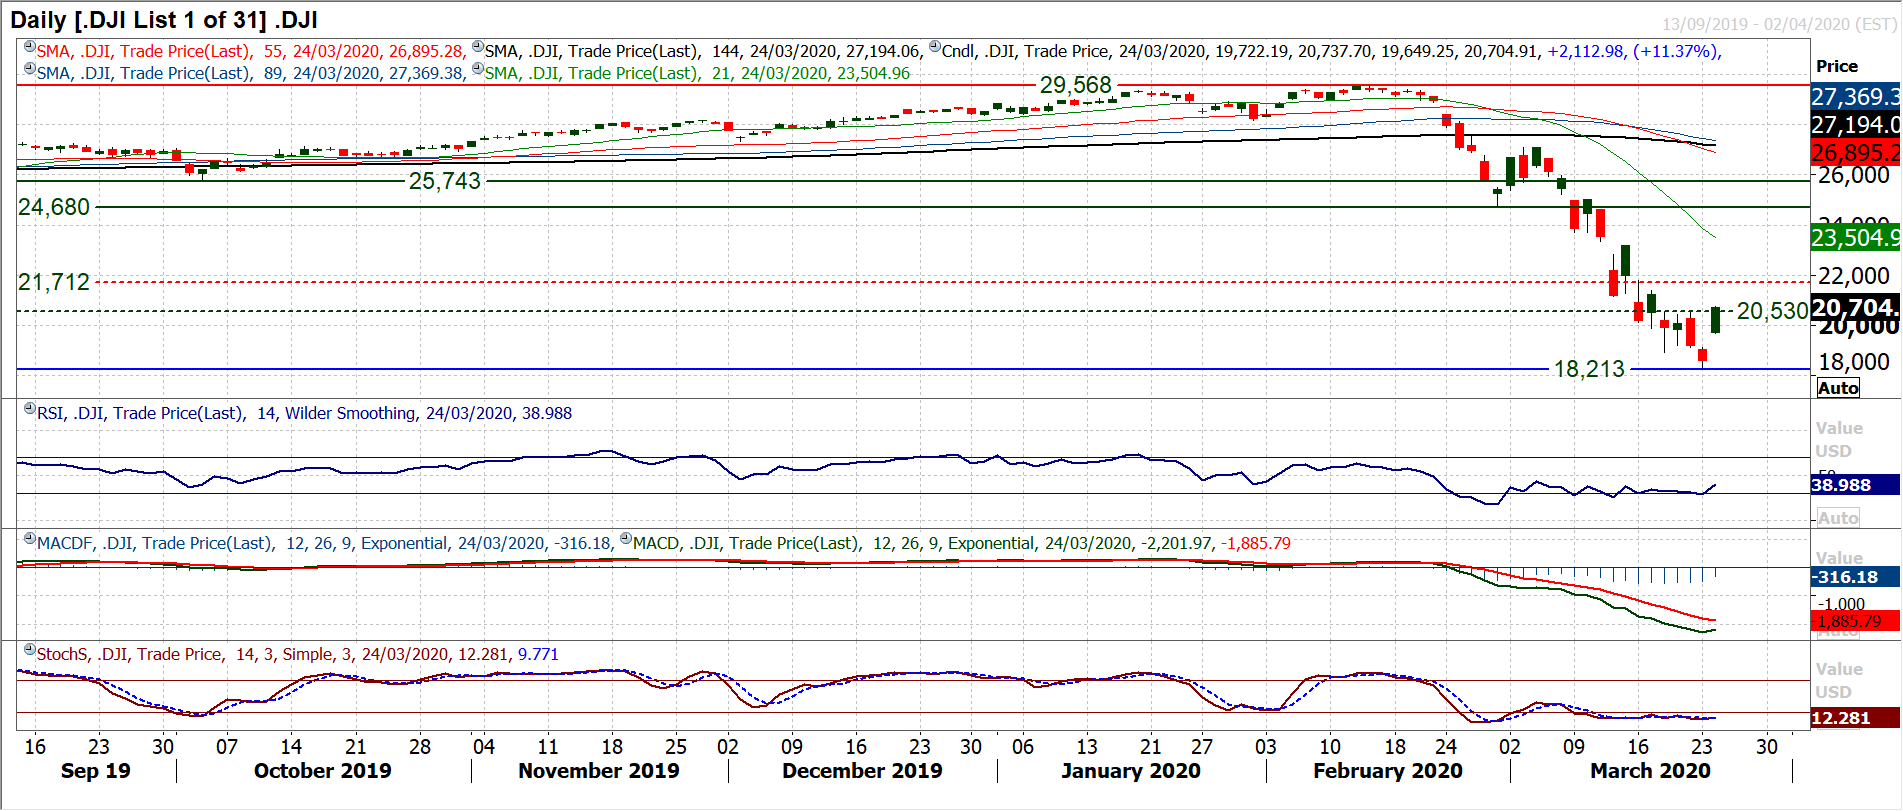Click the SMA 55 series legend icon

pyautogui.click(x=30, y=46)
